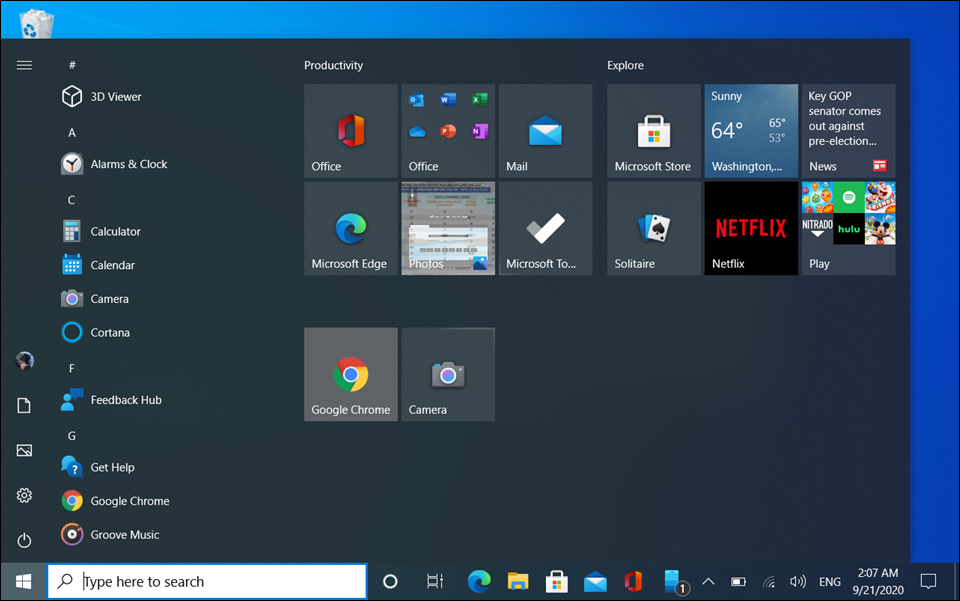Jump to the letter C app section

pyautogui.click(x=72, y=200)
